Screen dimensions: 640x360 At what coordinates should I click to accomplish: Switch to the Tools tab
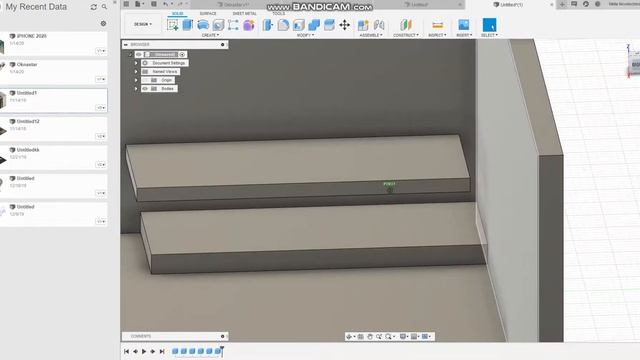(x=279, y=13)
